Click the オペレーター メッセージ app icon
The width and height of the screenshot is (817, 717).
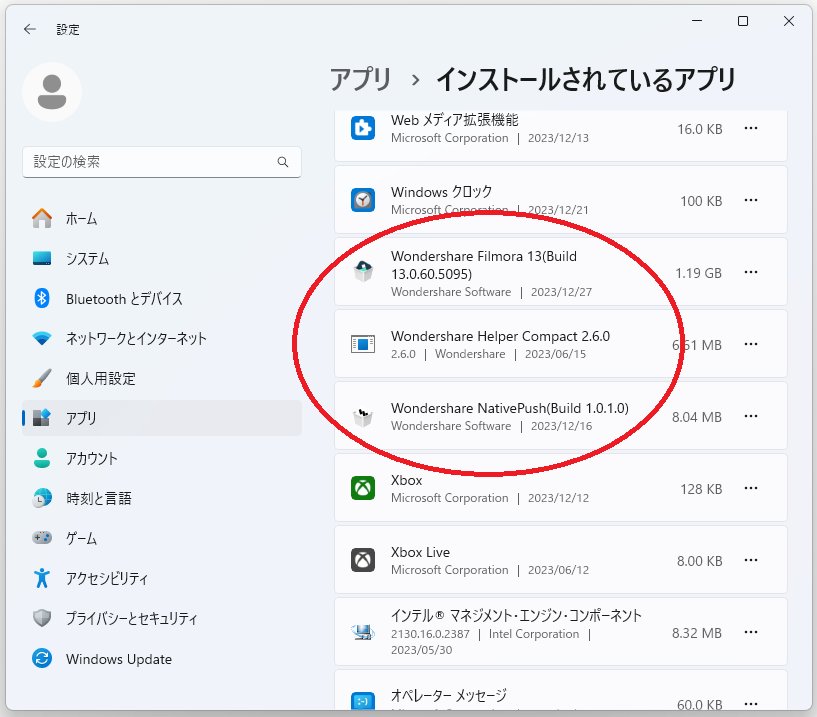point(363,701)
